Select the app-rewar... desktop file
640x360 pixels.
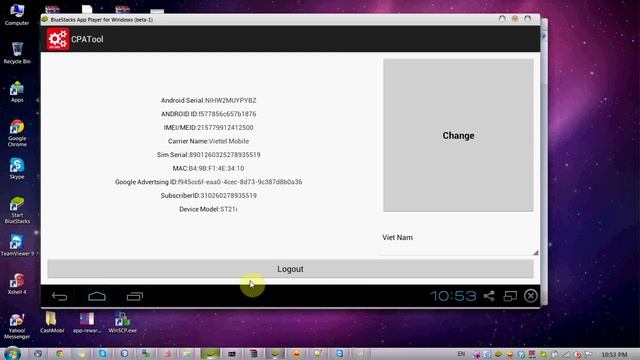(87, 322)
